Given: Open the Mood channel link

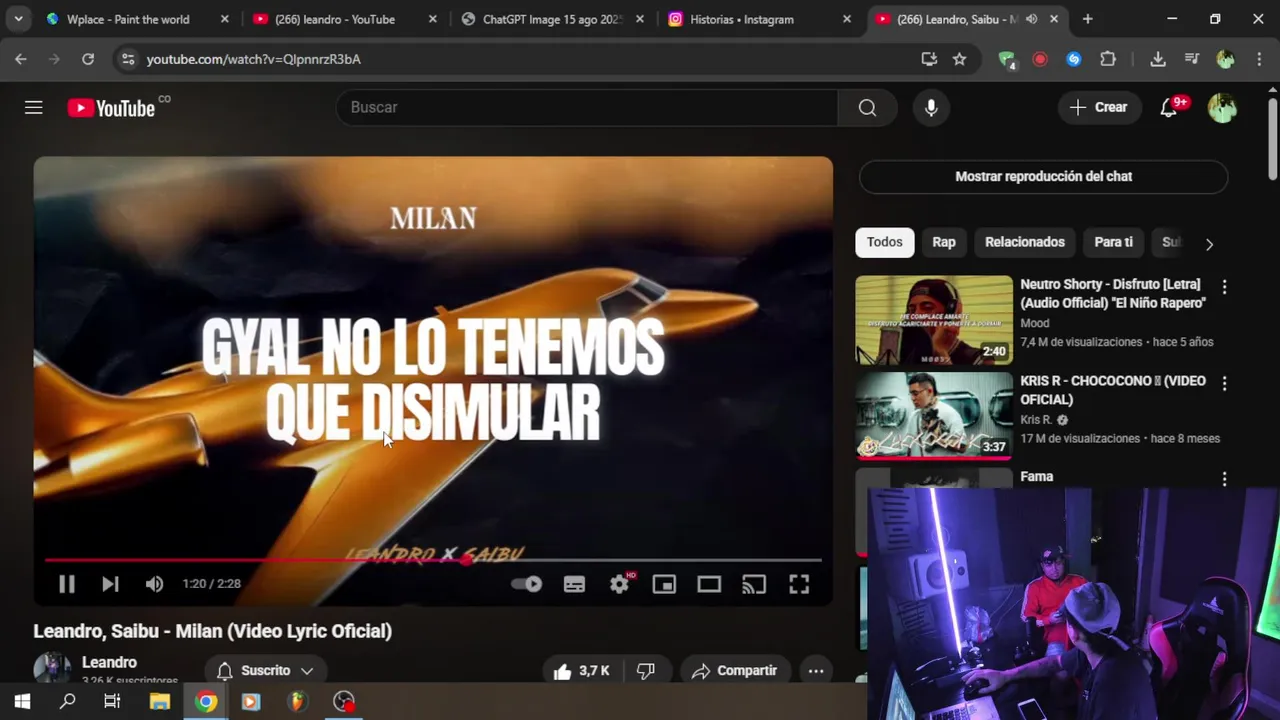Looking at the screenshot, I should (1035, 323).
